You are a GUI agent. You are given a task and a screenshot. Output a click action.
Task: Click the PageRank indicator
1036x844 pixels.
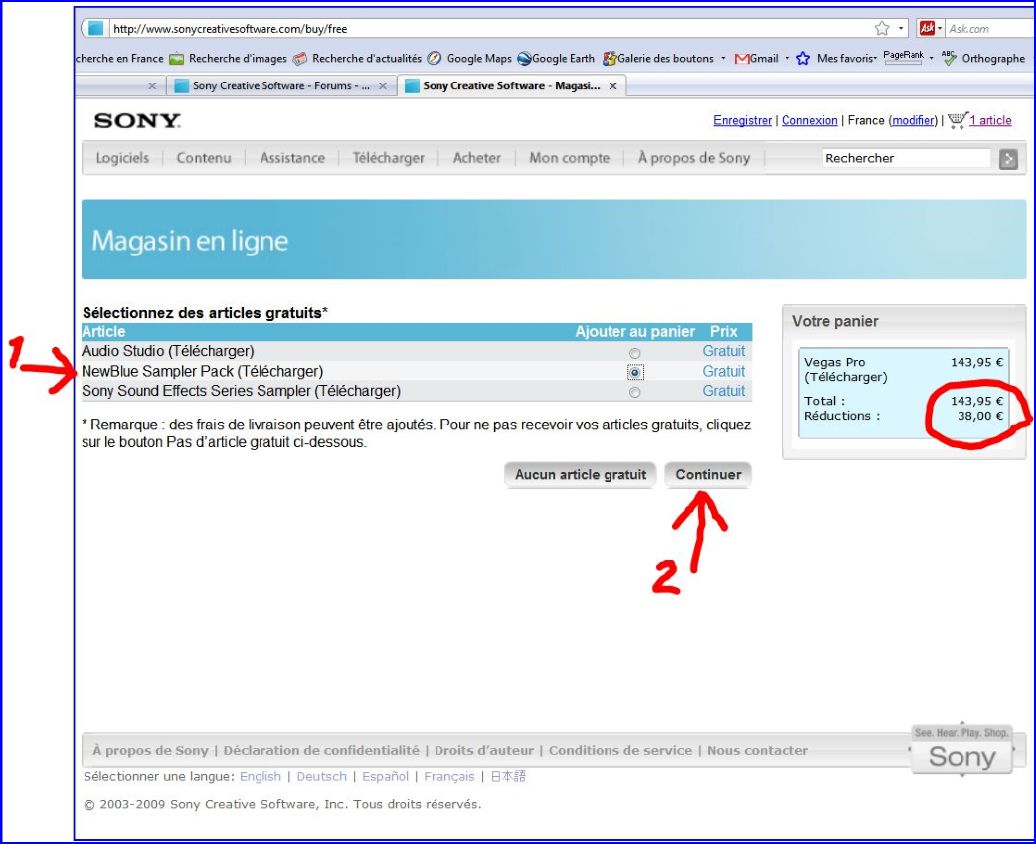pos(903,58)
